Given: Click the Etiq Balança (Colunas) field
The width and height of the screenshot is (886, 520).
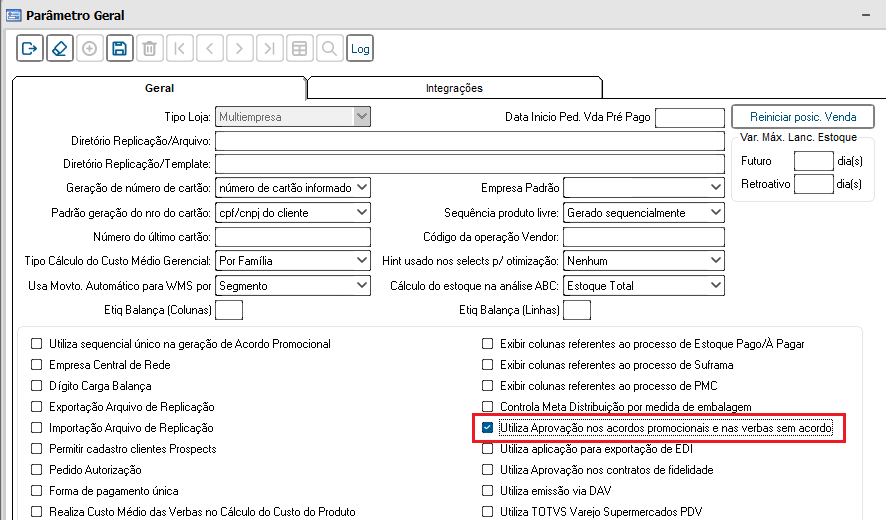Looking at the screenshot, I should (x=229, y=310).
